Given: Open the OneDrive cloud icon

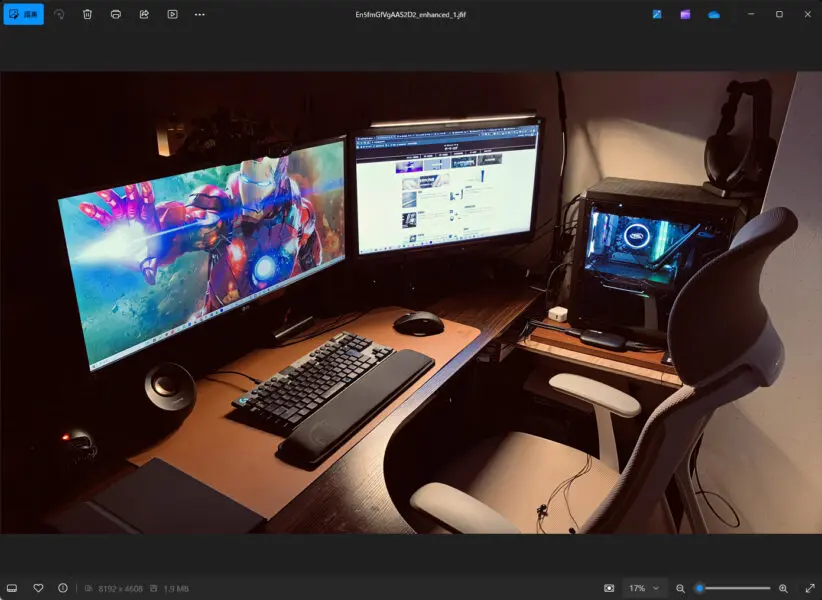Looking at the screenshot, I should (713, 15).
